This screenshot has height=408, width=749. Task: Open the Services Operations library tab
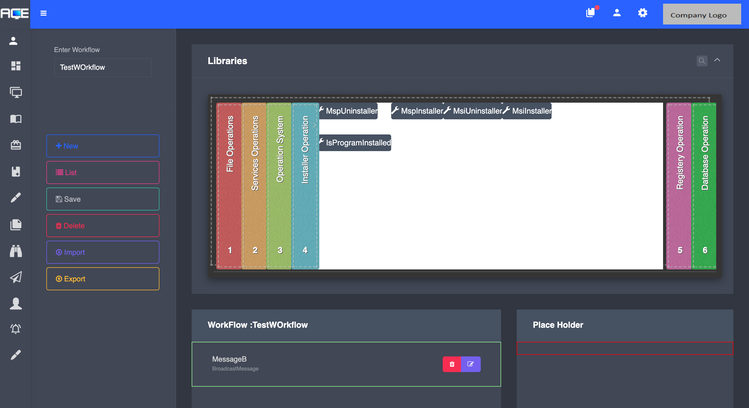[254, 185]
